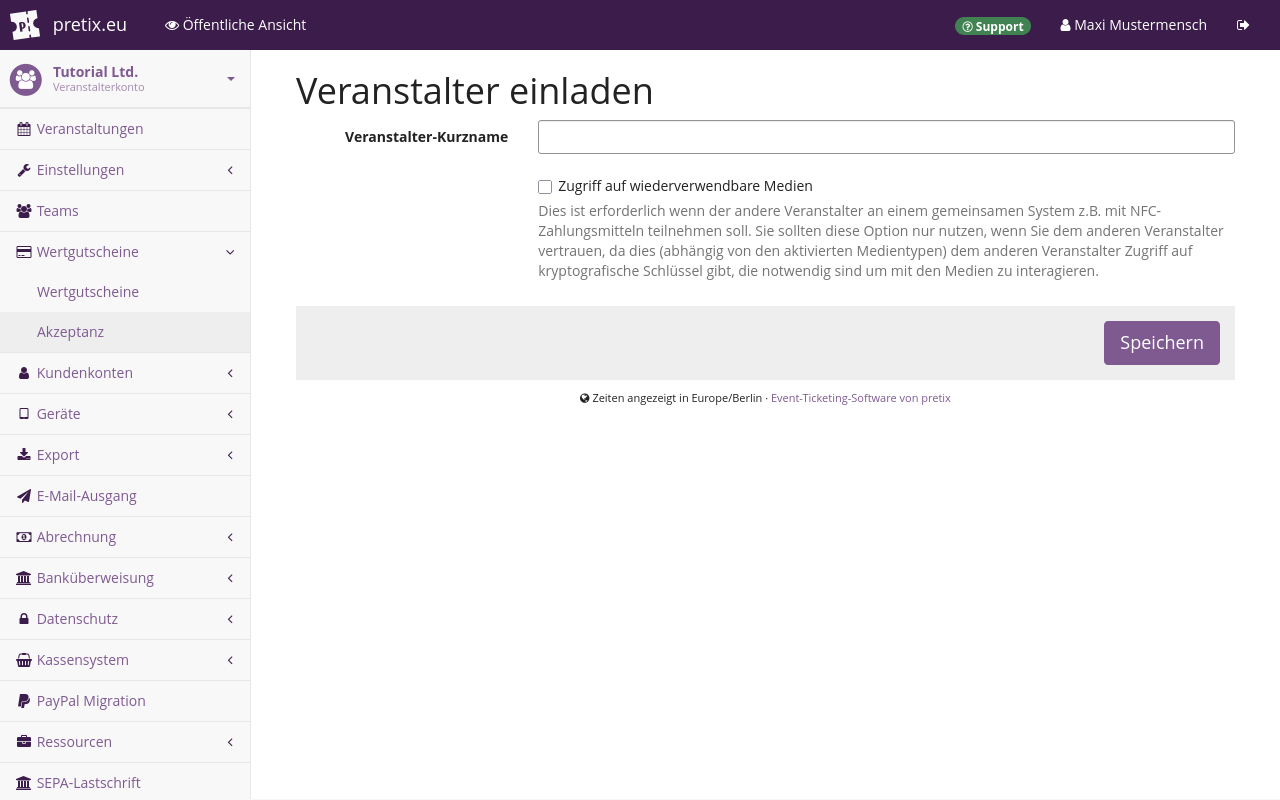
Task: Click the E-Mail-Ausgang paper plane icon
Action: pyautogui.click(x=24, y=496)
